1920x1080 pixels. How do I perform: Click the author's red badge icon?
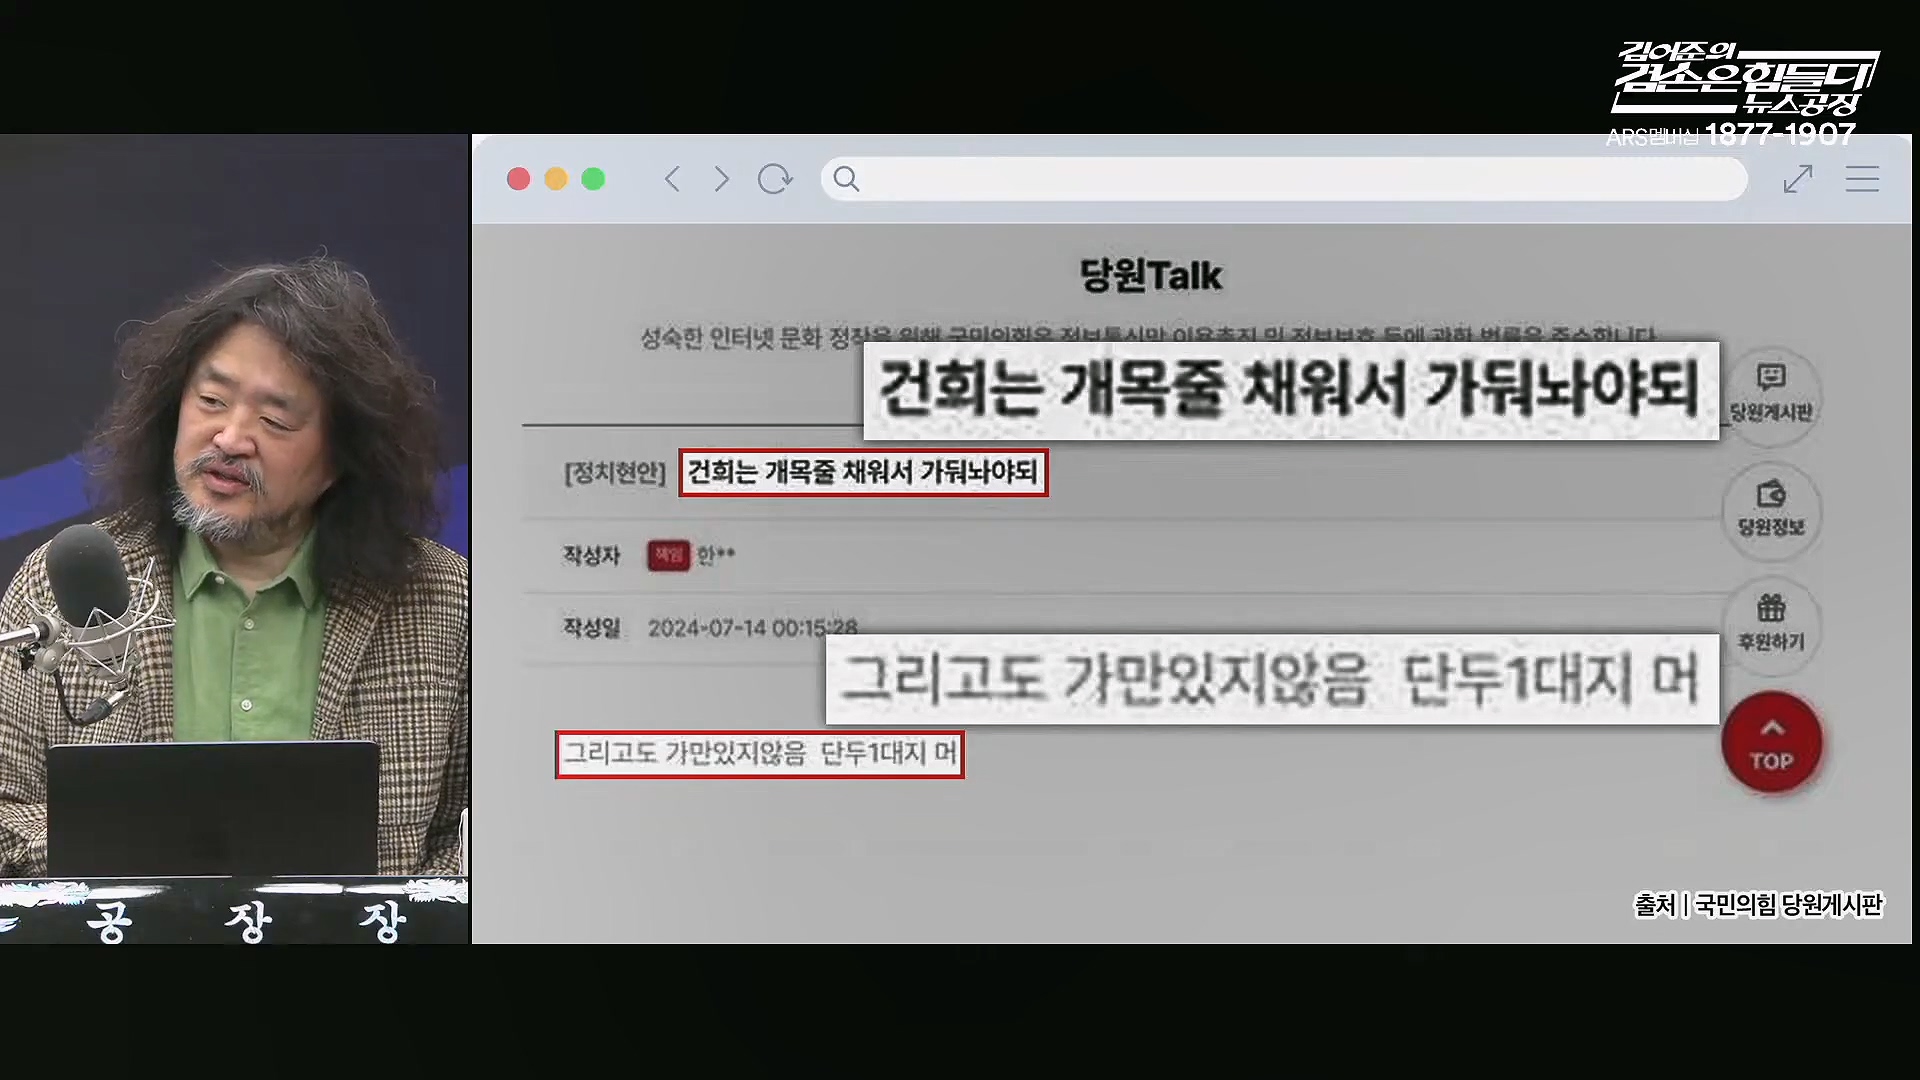click(x=668, y=555)
